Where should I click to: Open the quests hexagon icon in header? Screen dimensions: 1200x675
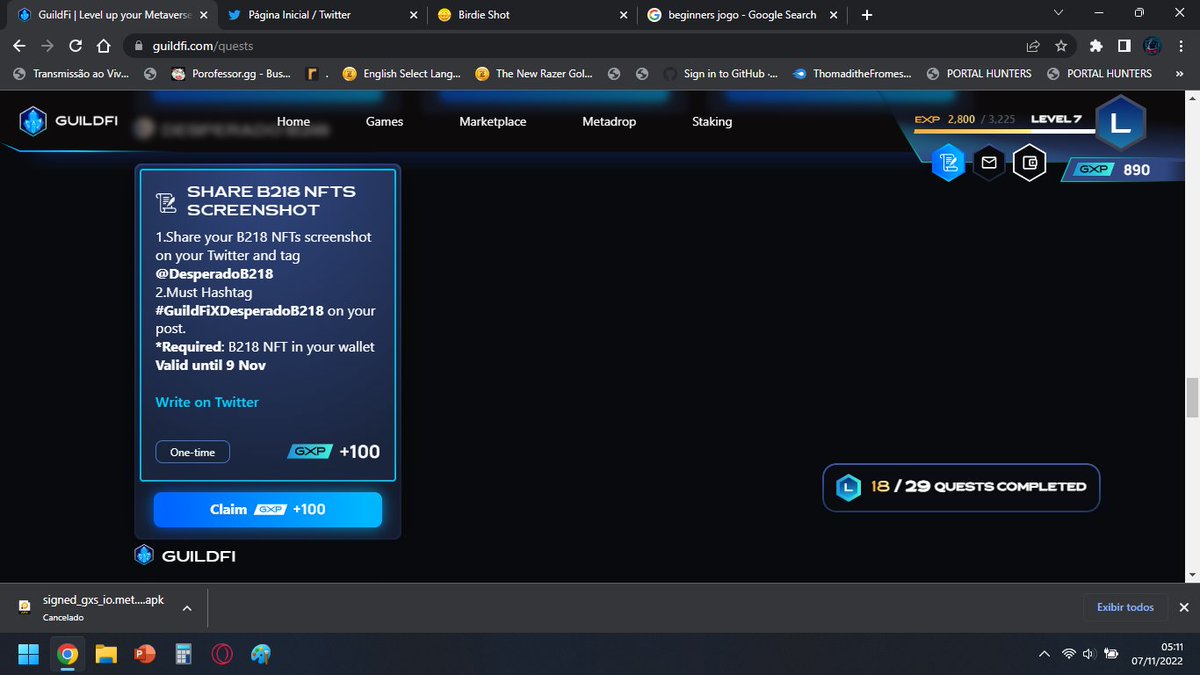948,162
